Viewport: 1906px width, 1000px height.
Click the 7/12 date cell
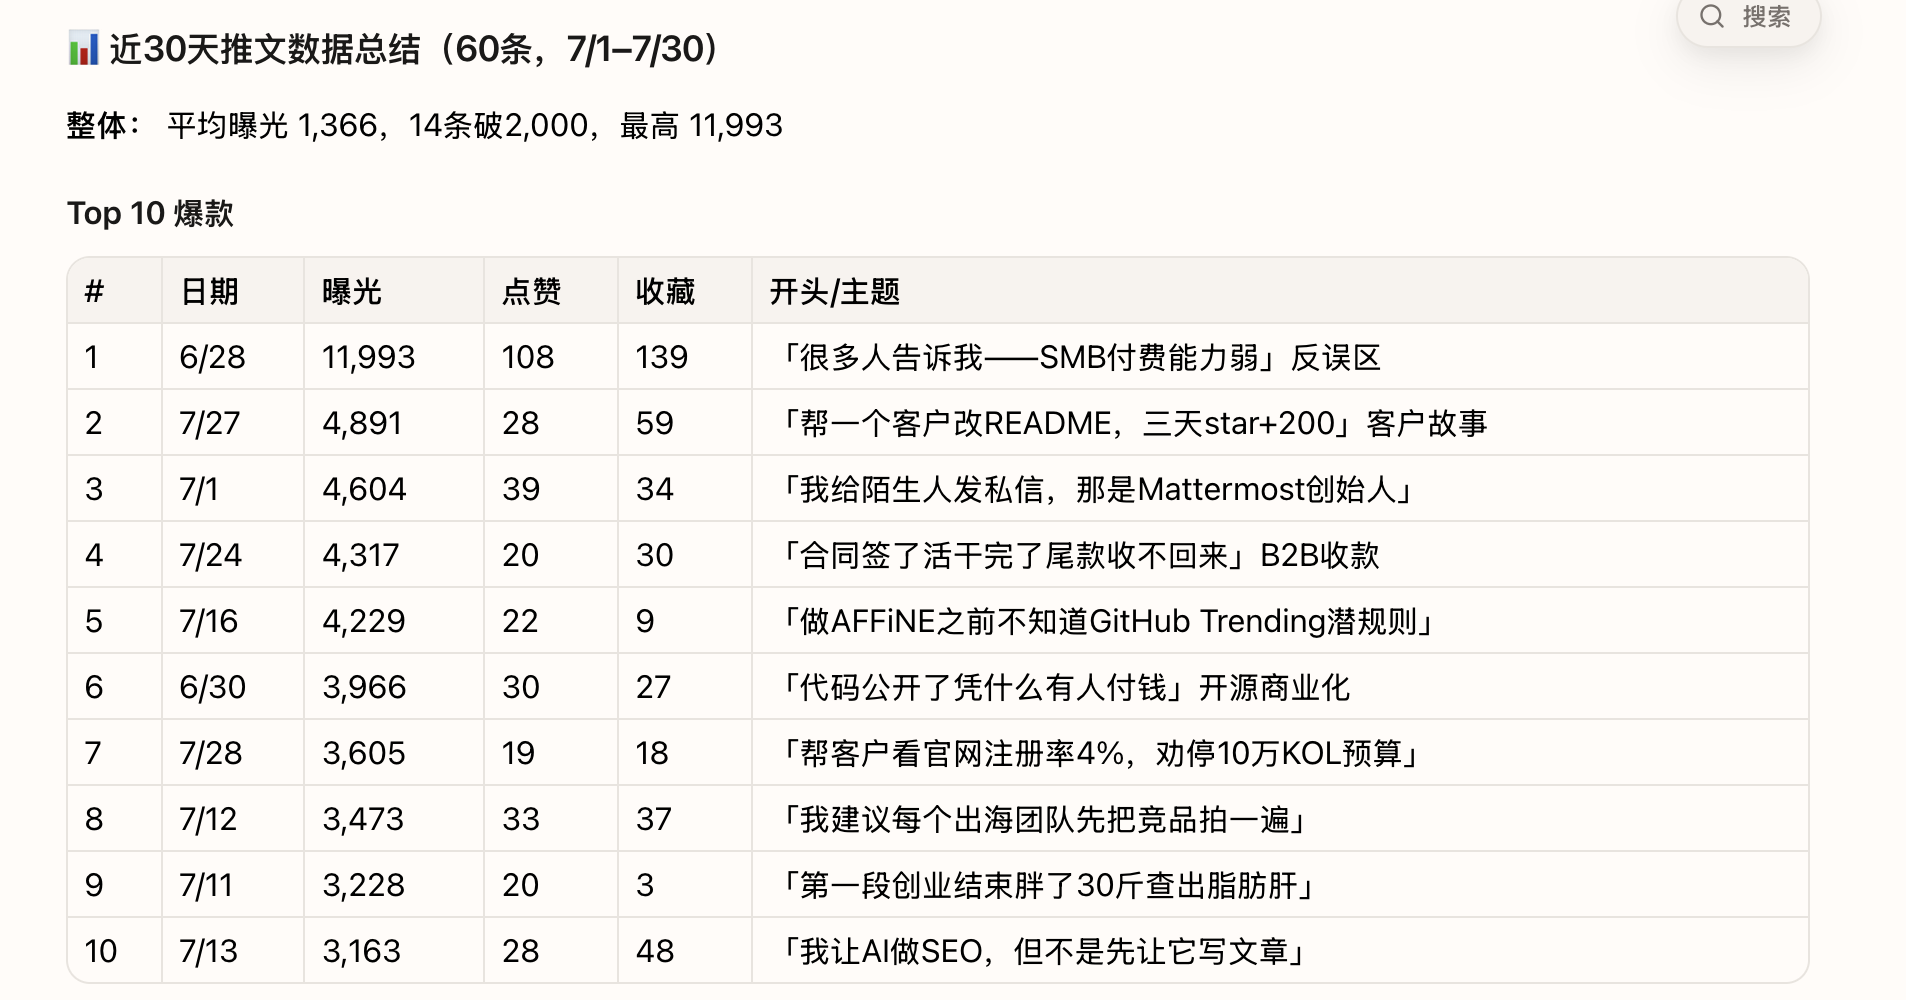pyautogui.click(x=208, y=819)
